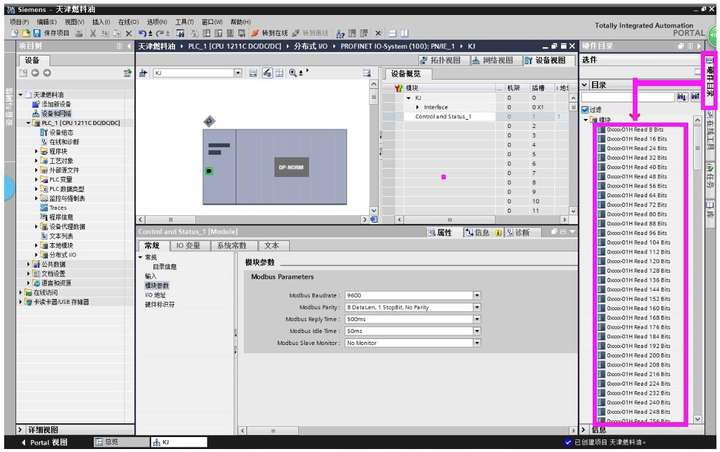Viewport: 720px width, 452px height.
Task: Open the IO tags (IO 变量) tab
Action: (x=188, y=246)
